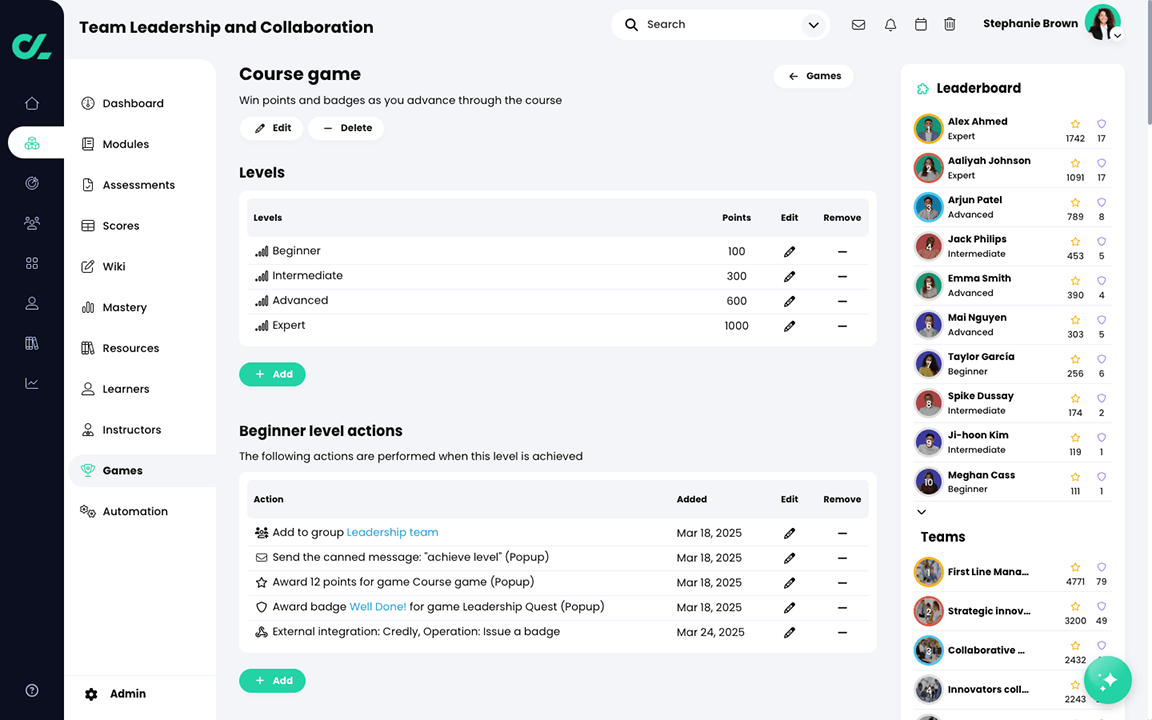Type in the Search field

point(720,25)
